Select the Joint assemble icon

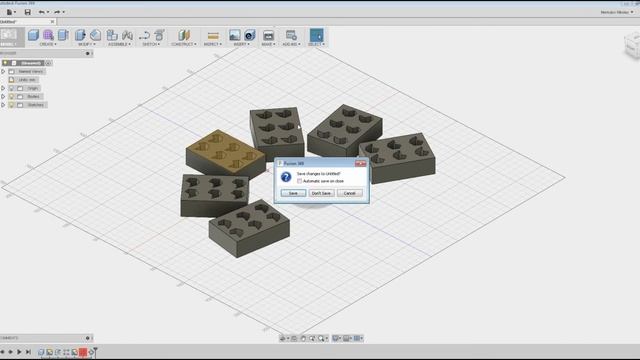click(x=127, y=35)
